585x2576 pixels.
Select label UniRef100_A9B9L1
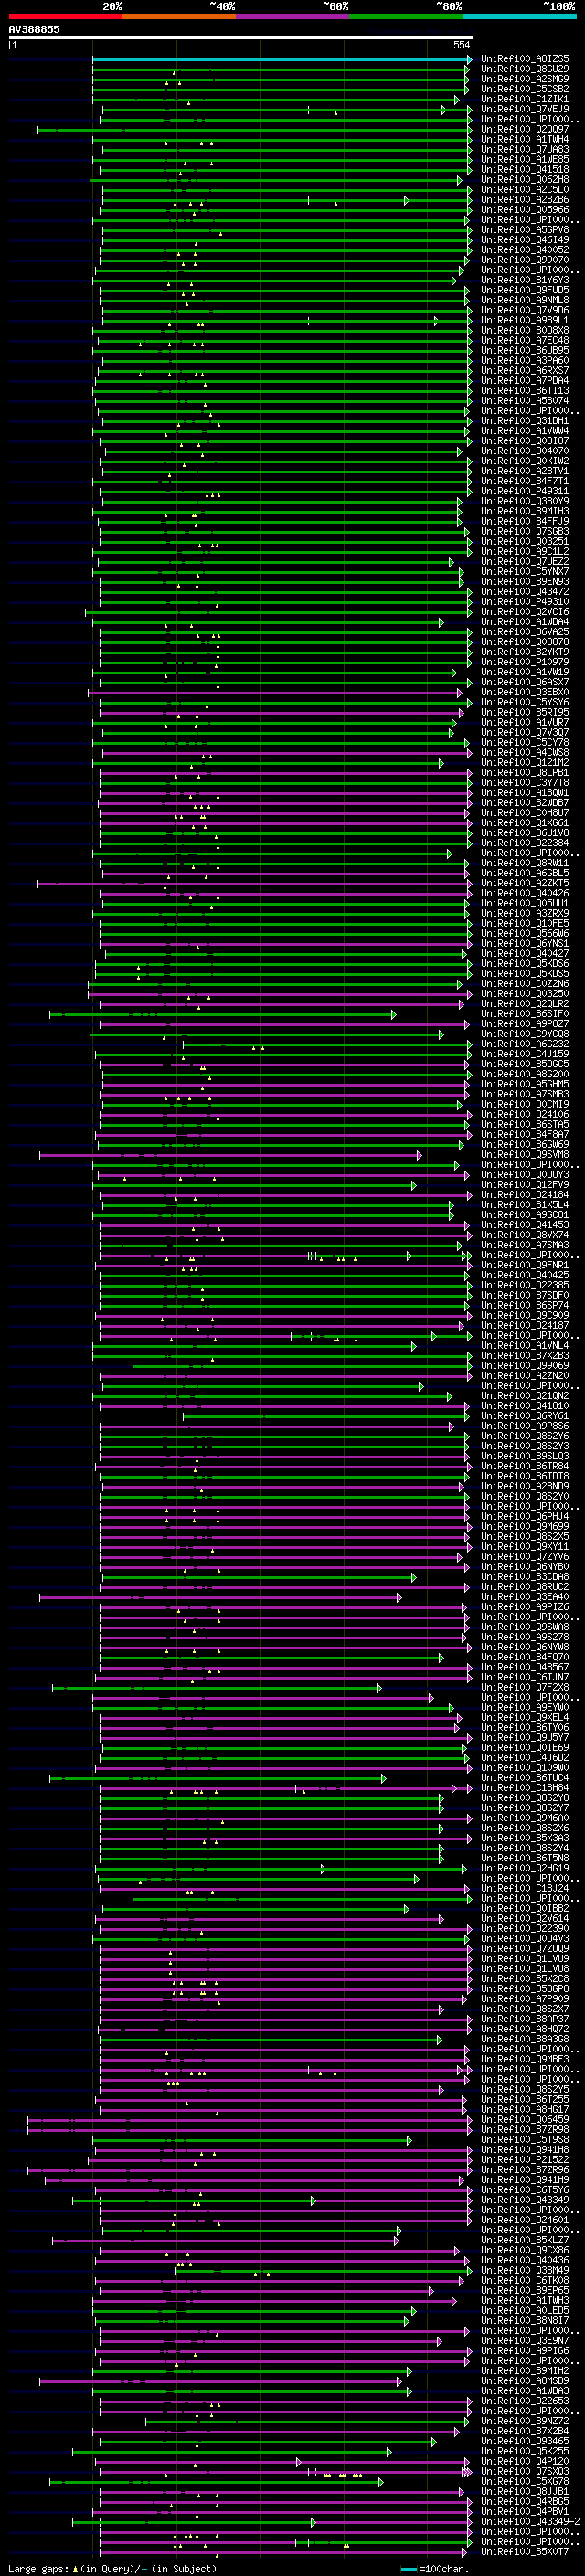click(x=525, y=320)
